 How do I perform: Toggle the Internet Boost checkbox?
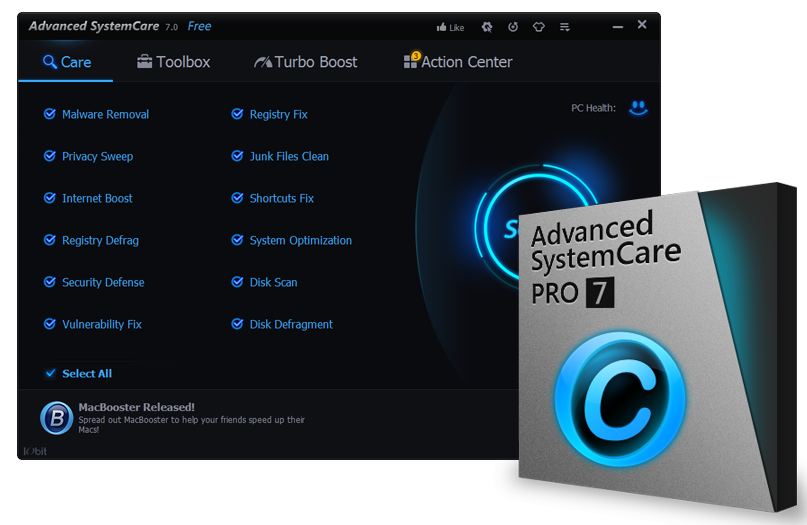49,198
